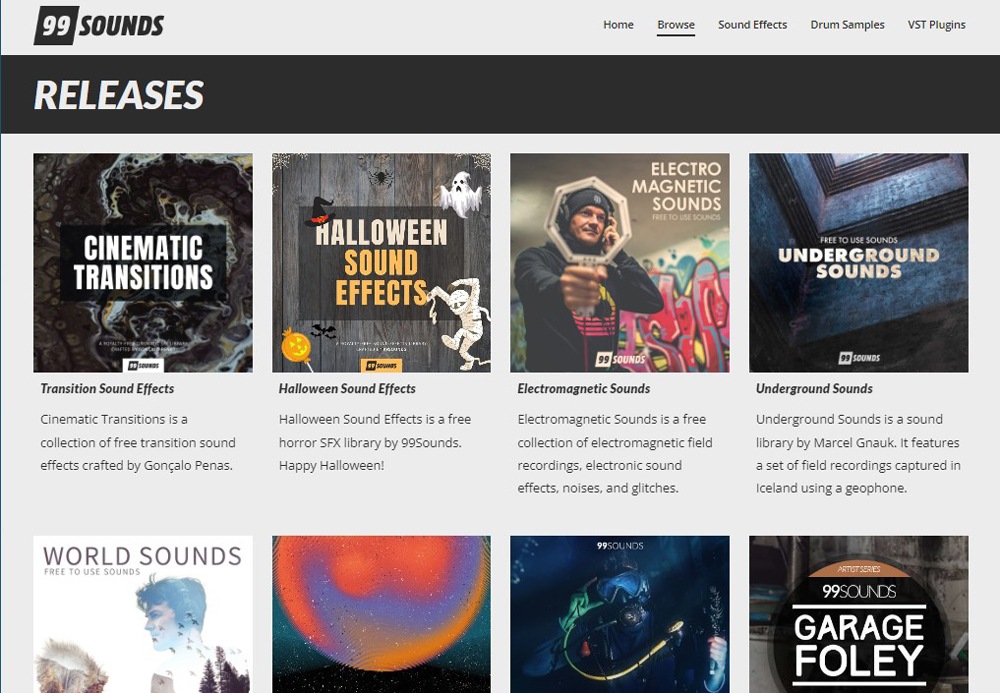Open the Cinematic Transitions cover image
This screenshot has height=693, width=1000.
pos(143,263)
